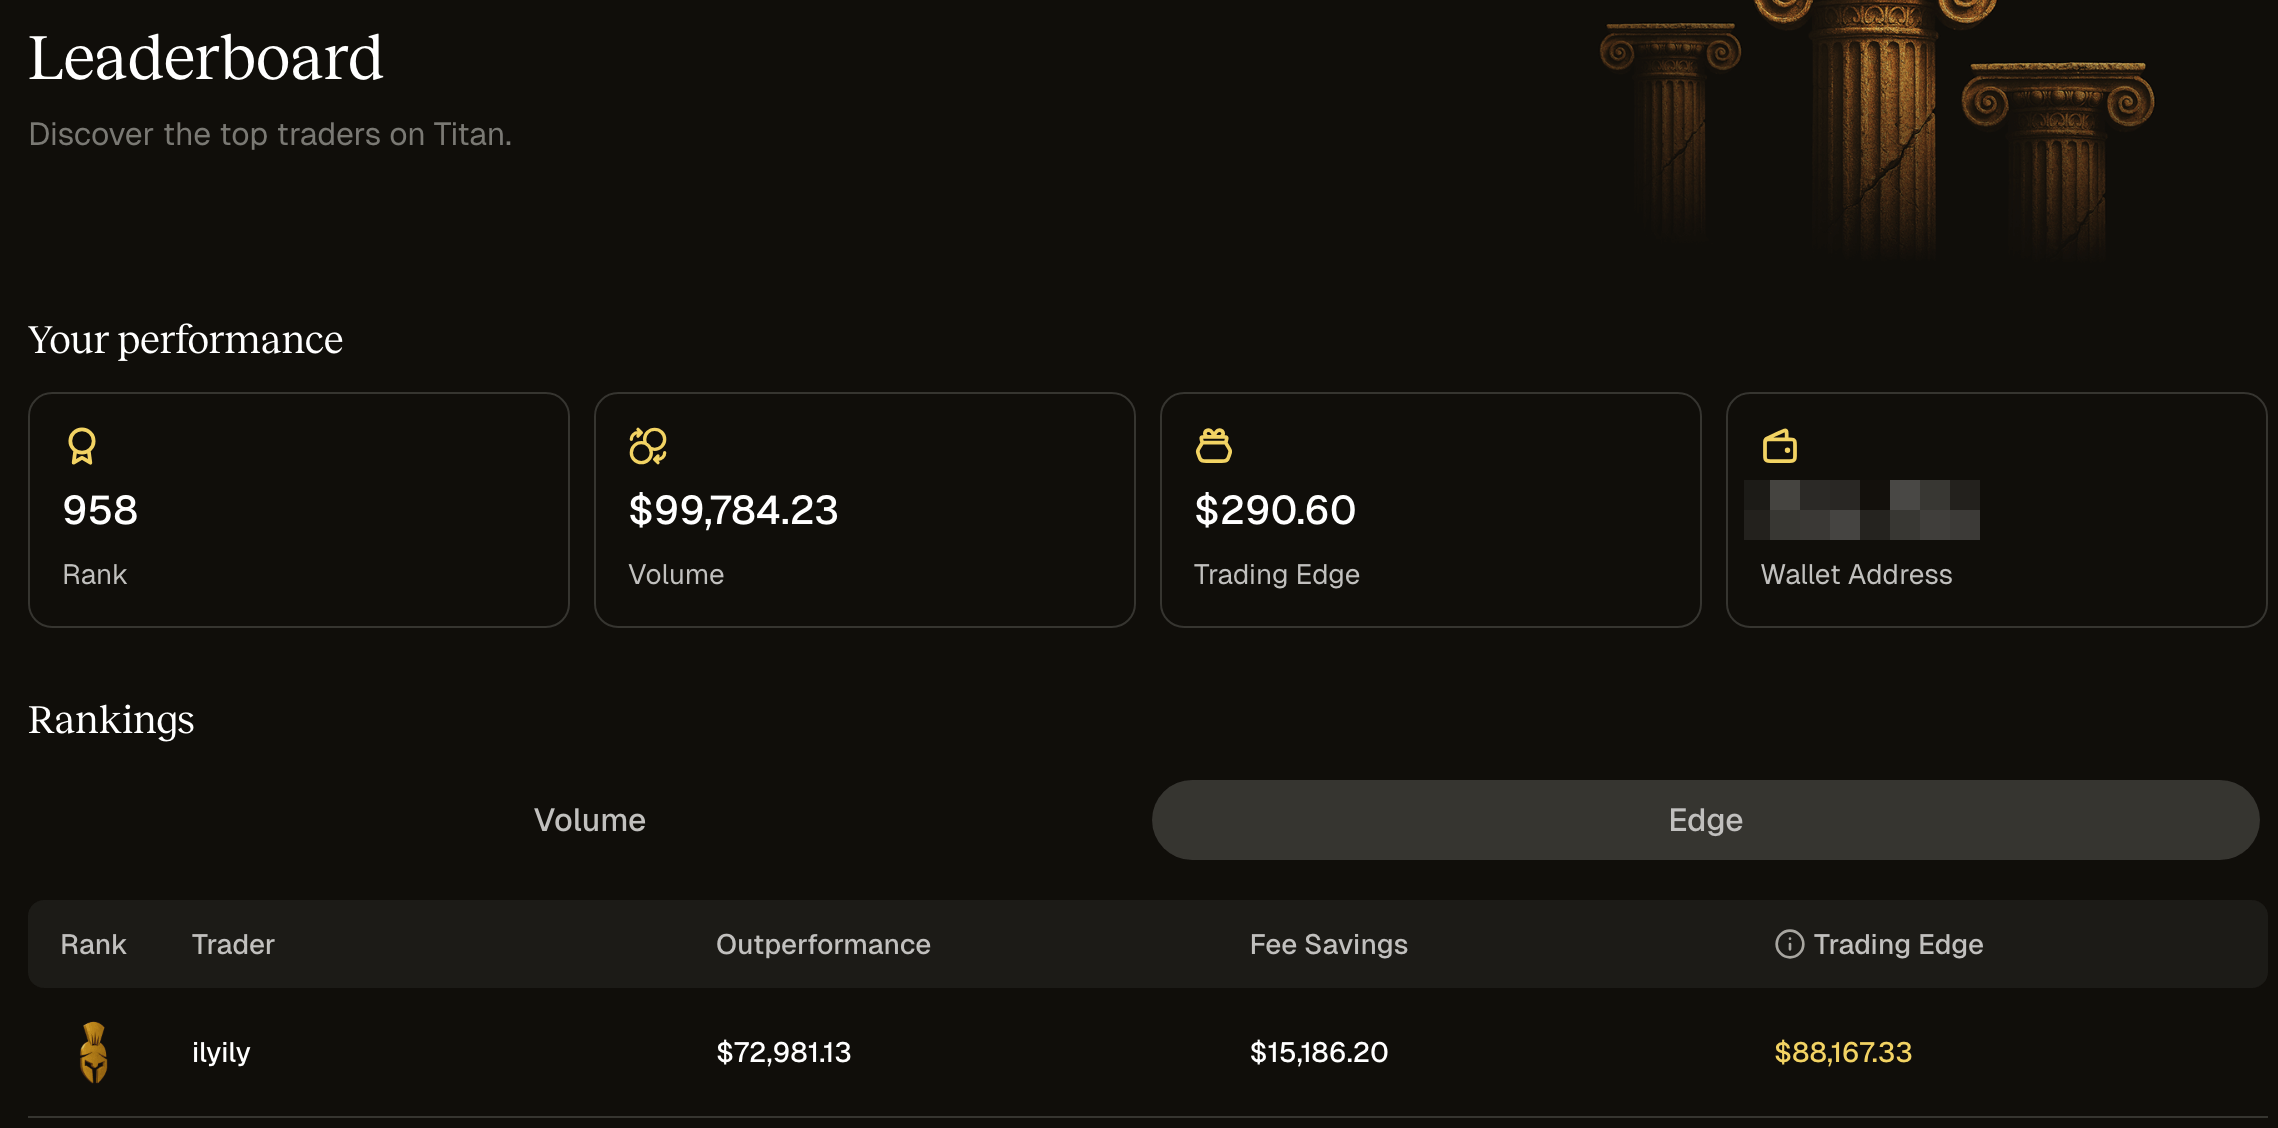The height and width of the screenshot is (1128, 2278).
Task: Click the $290.60 trading edge value
Action: click(x=1275, y=510)
